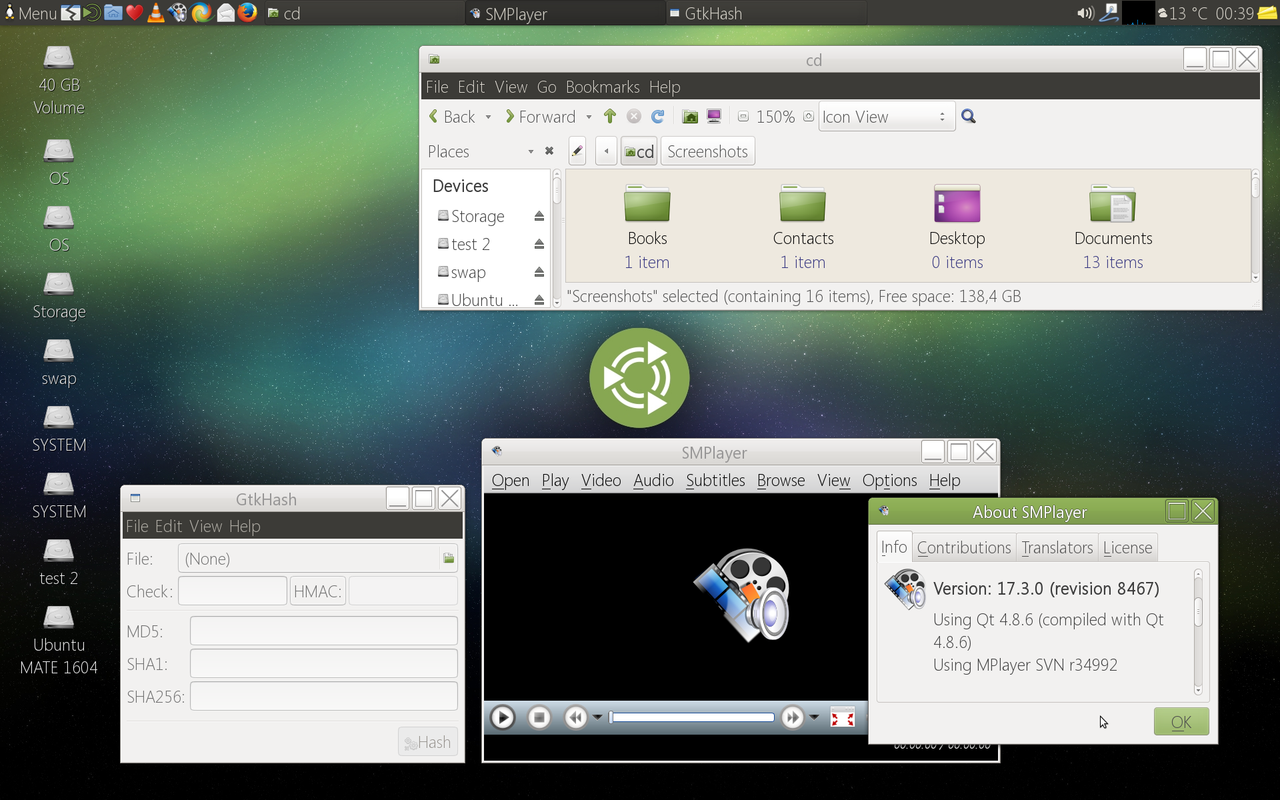The image size is (1280, 800).
Task: Click the MD5 output field
Action: coord(324,631)
